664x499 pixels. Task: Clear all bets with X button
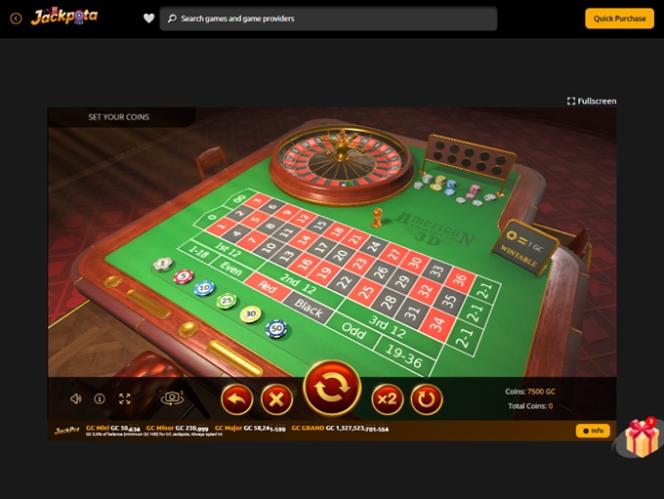click(x=277, y=399)
